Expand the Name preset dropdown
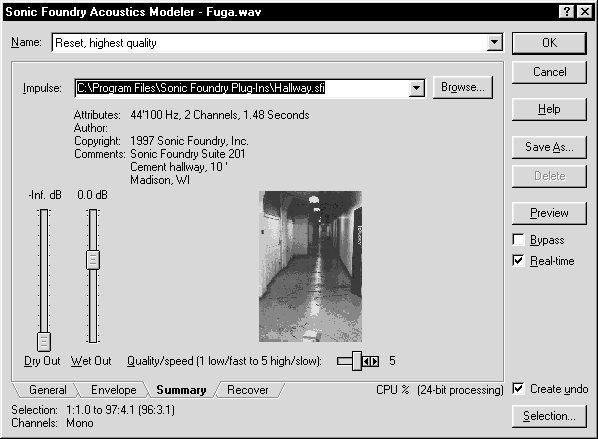 494,42
